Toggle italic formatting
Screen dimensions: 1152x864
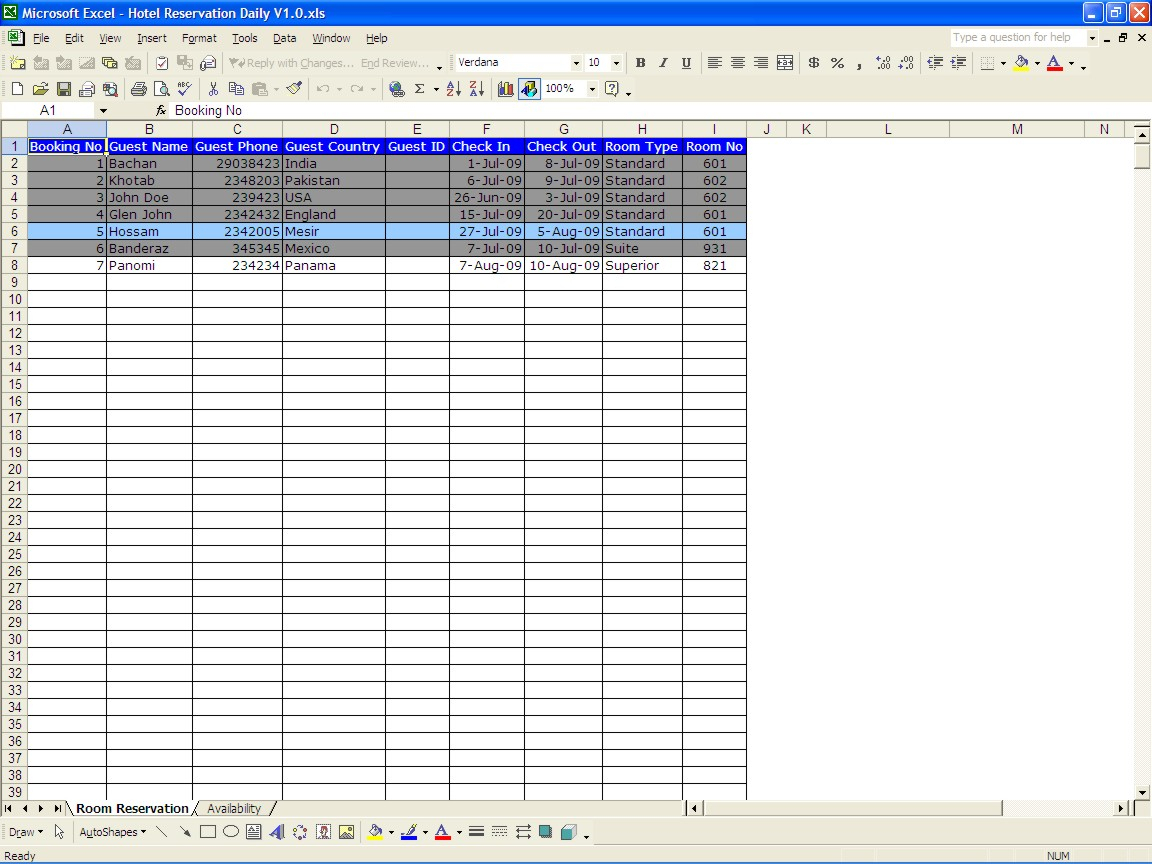coord(663,62)
